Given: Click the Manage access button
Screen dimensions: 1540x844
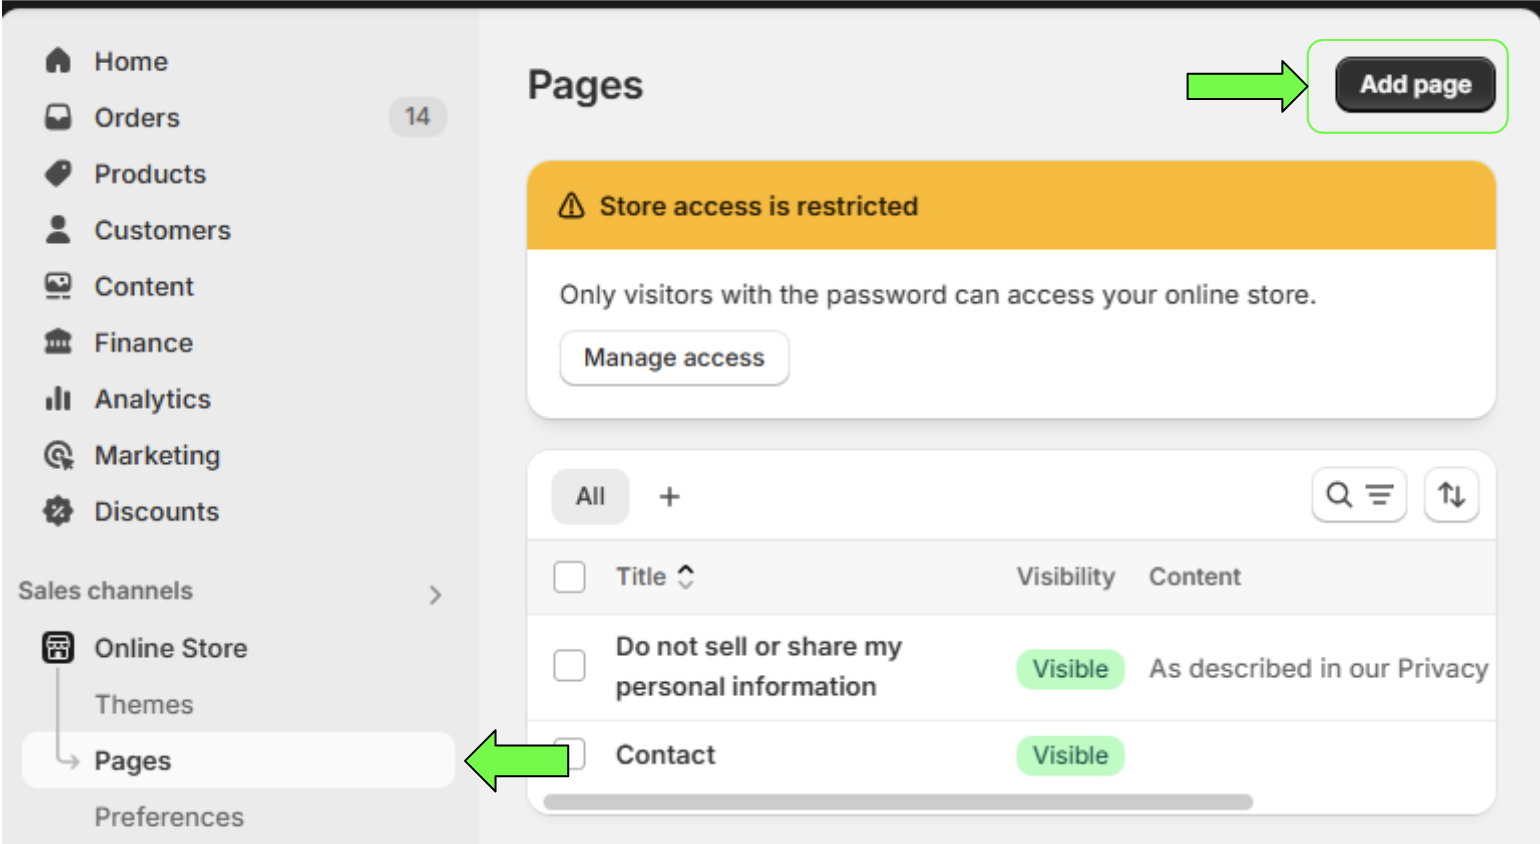Looking at the screenshot, I should pos(674,358).
